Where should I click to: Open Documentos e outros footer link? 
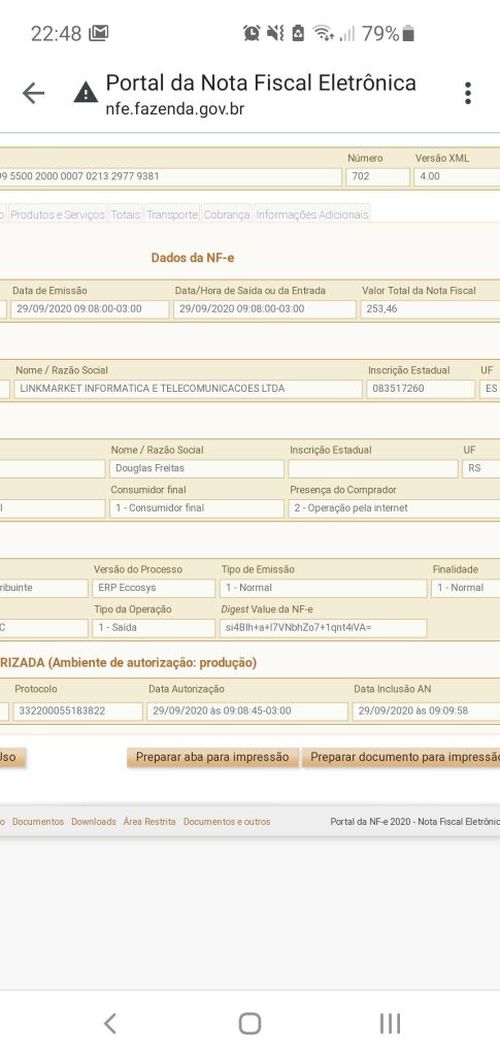coord(227,822)
